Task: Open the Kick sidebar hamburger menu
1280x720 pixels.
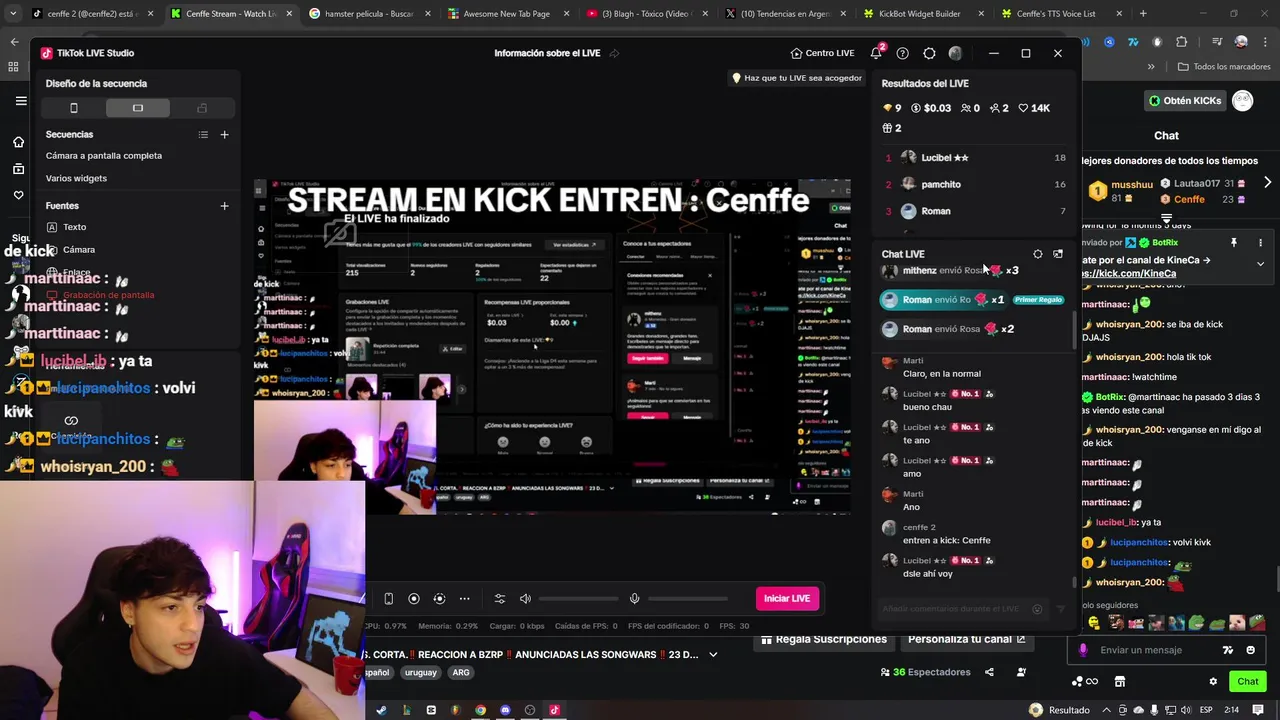Action: point(20,101)
